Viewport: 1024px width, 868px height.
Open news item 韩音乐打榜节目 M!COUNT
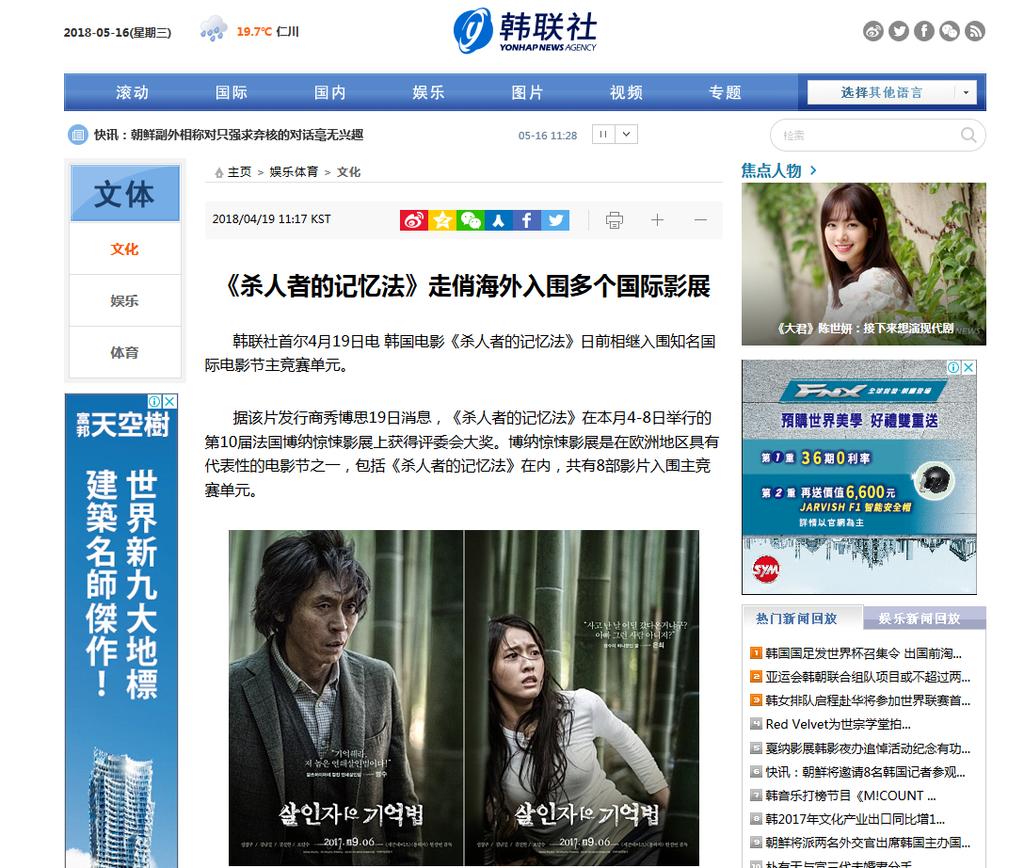[x=850, y=796]
